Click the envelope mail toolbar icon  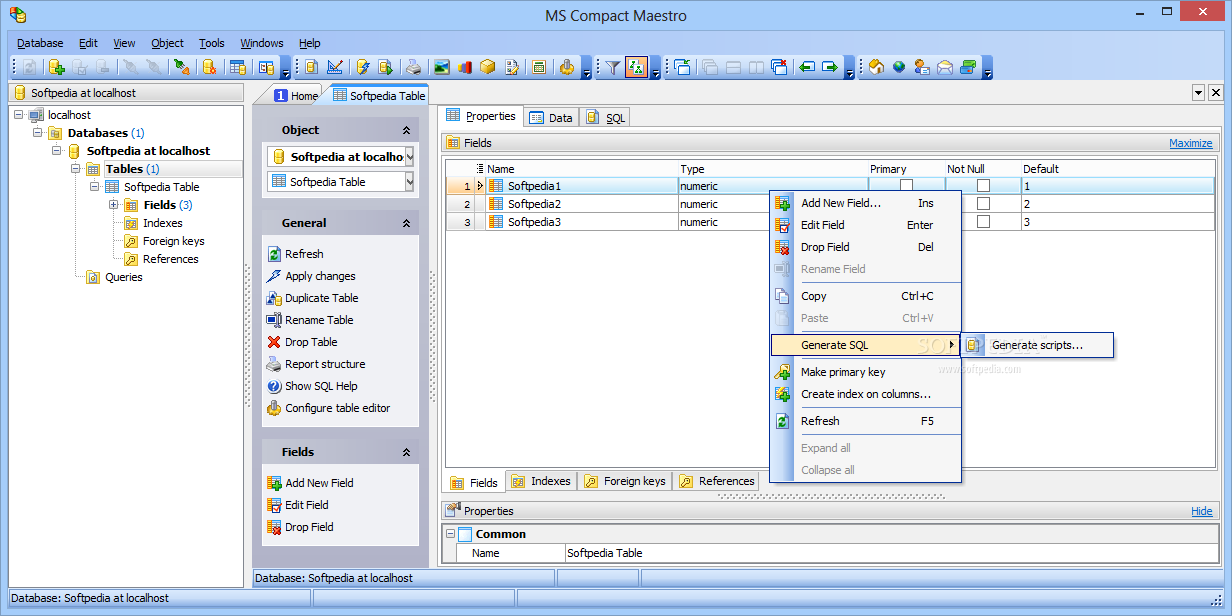click(x=945, y=67)
